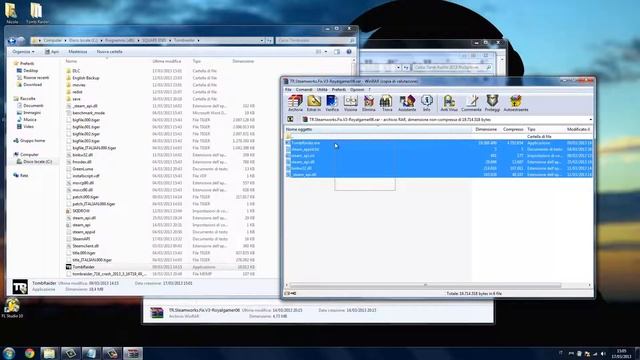
Task: Click the Explorer help question mark icon
Action: [349, 52]
